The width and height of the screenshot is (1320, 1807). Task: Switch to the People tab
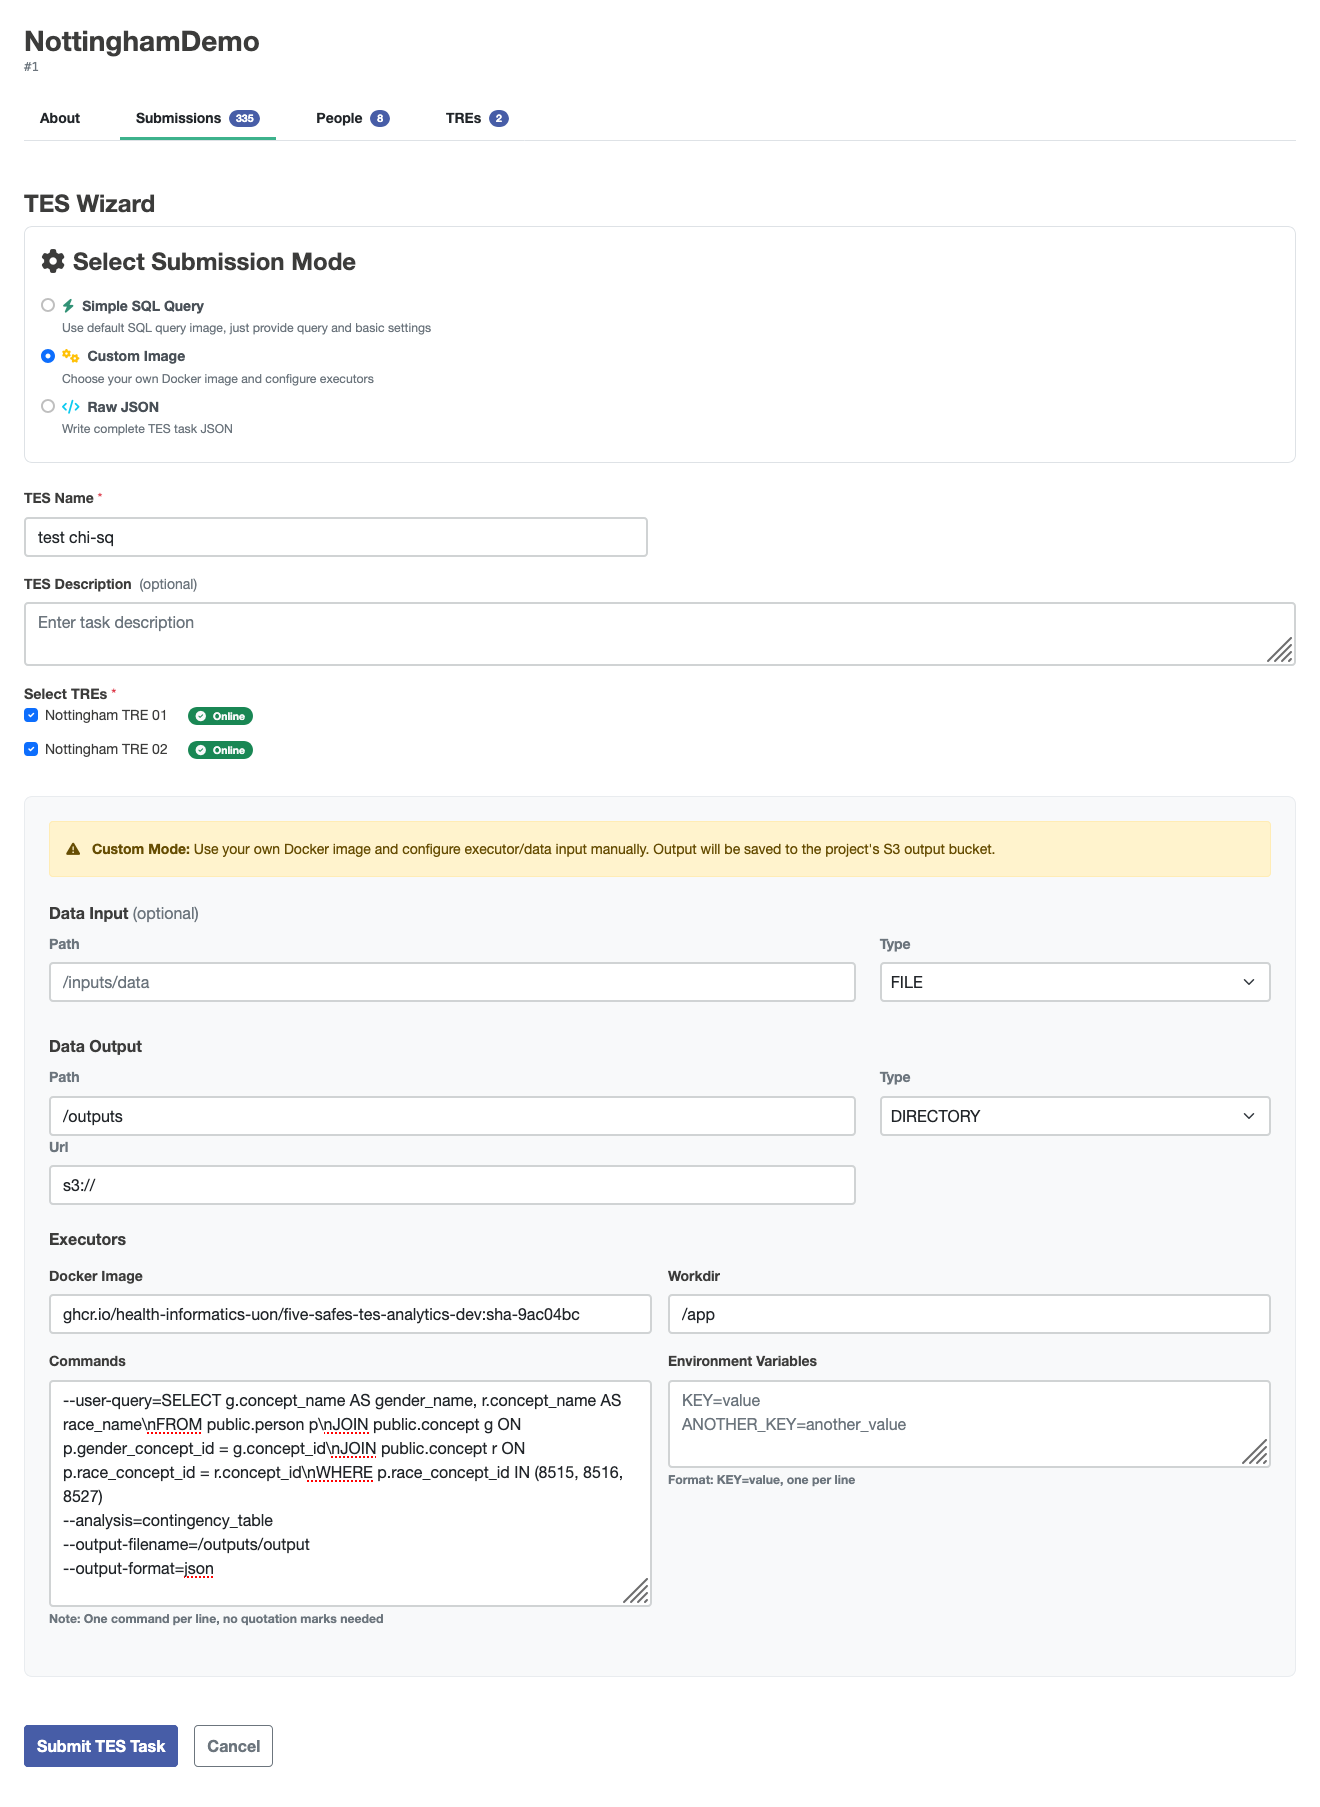pyautogui.click(x=351, y=118)
